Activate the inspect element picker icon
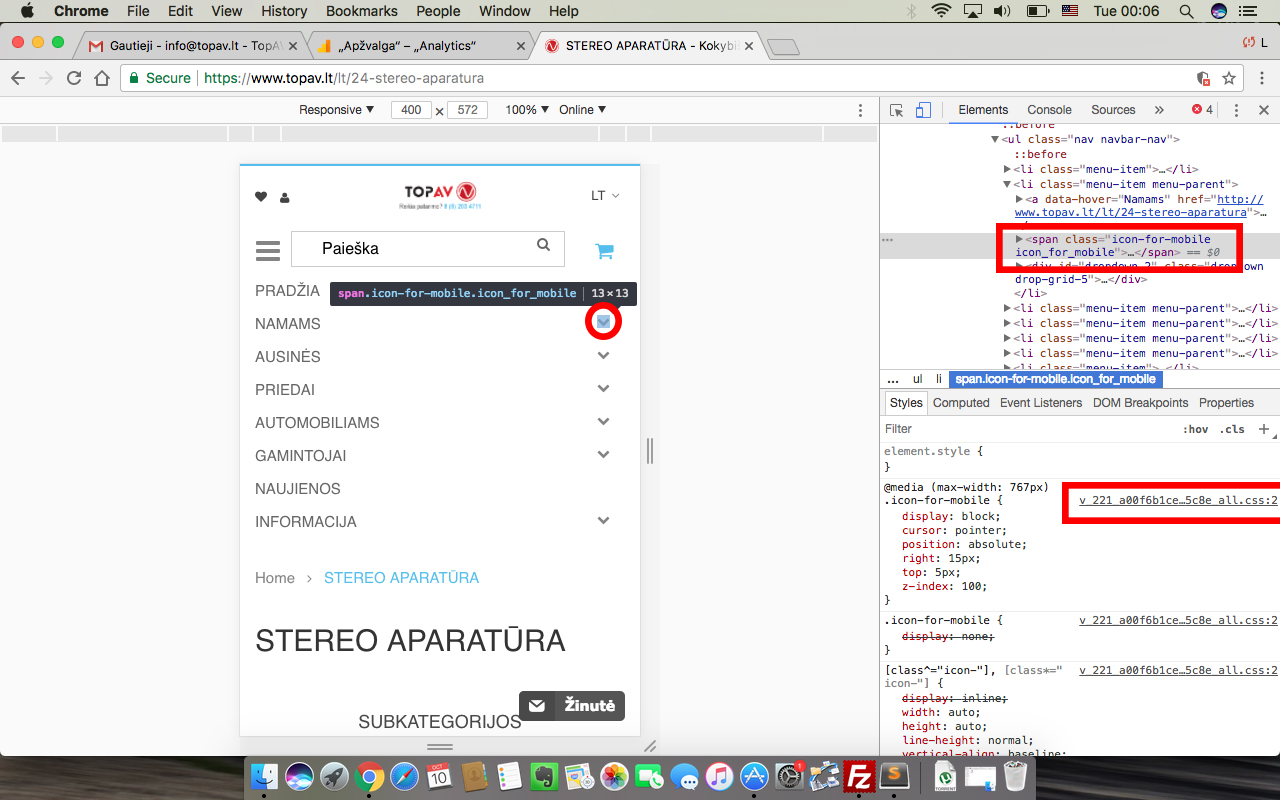 (x=897, y=110)
